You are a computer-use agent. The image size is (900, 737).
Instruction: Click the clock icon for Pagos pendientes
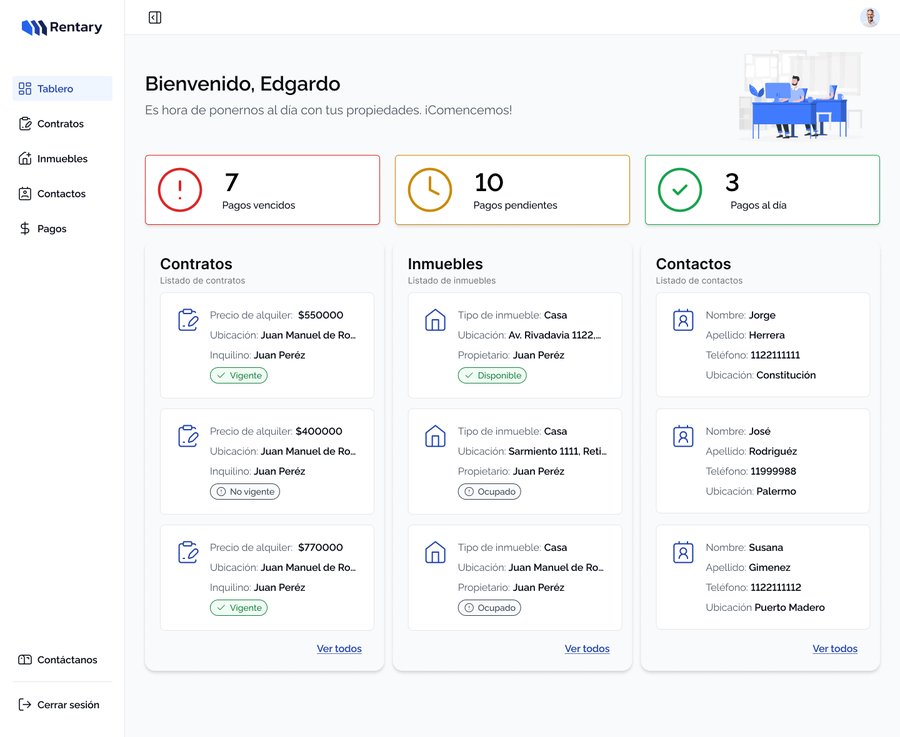[430, 189]
